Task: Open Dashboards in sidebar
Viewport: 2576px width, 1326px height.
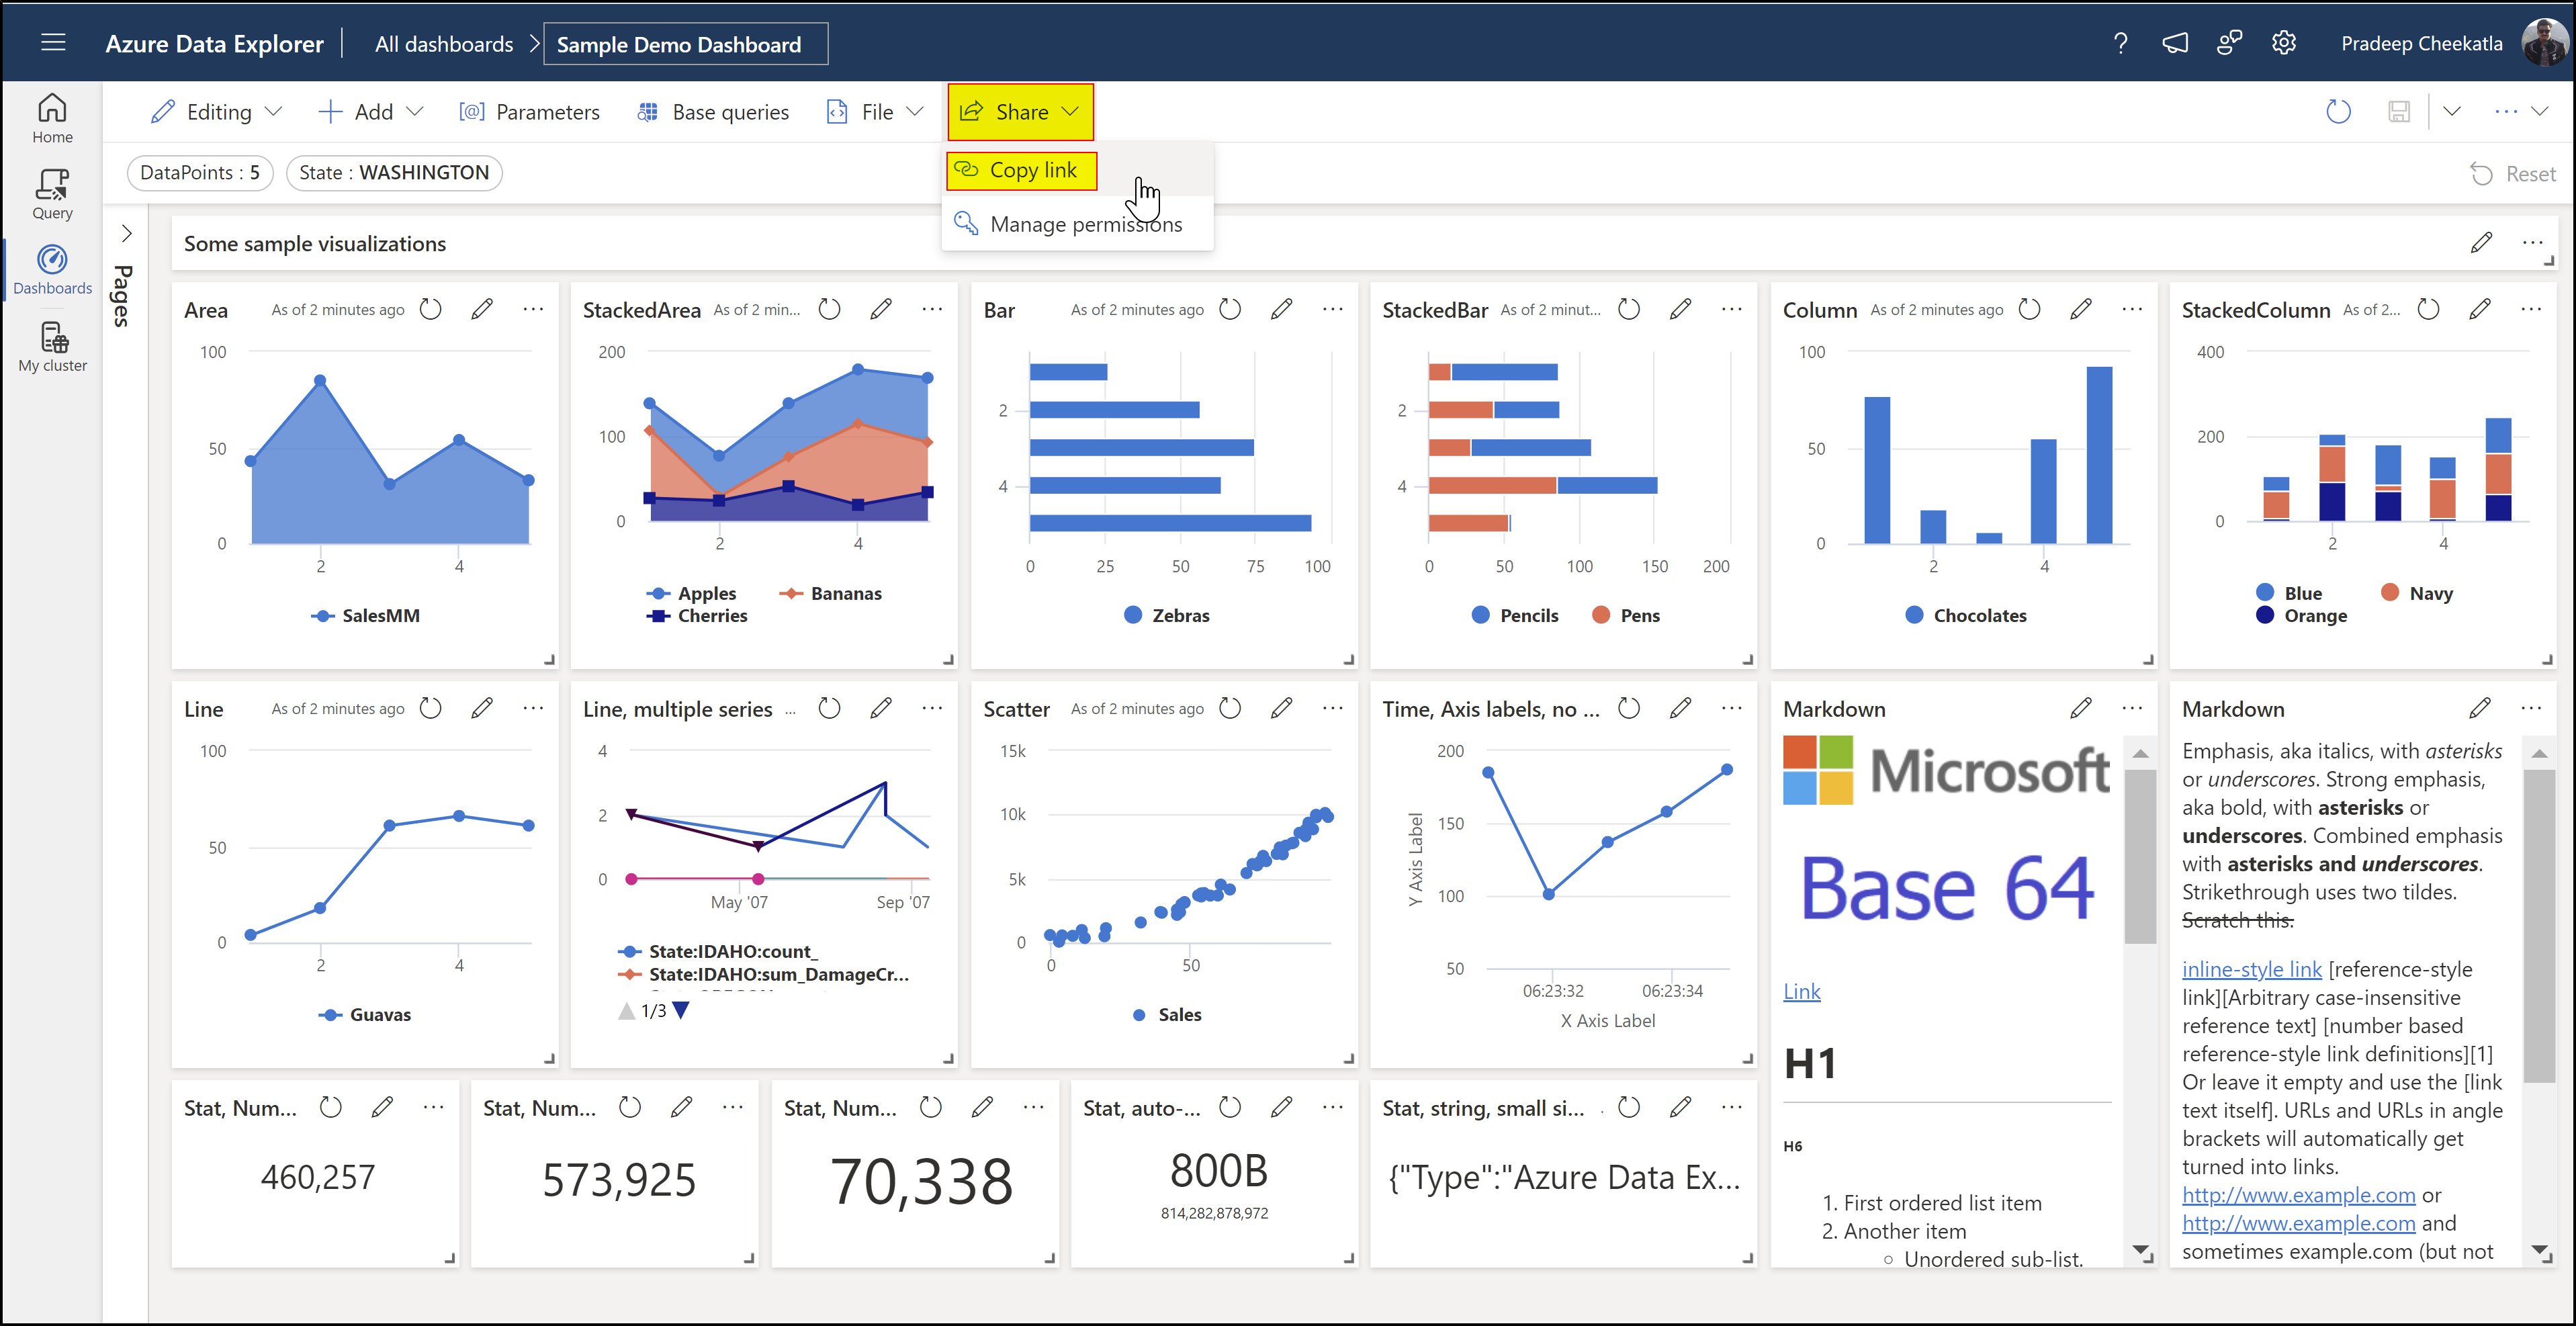Action: coord(52,271)
